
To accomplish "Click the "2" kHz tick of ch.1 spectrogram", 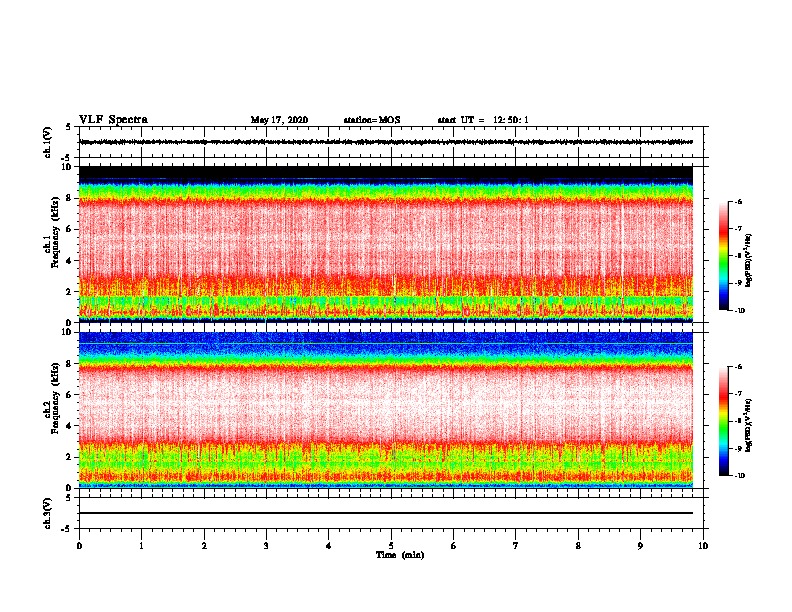I will pyautogui.click(x=69, y=291).
